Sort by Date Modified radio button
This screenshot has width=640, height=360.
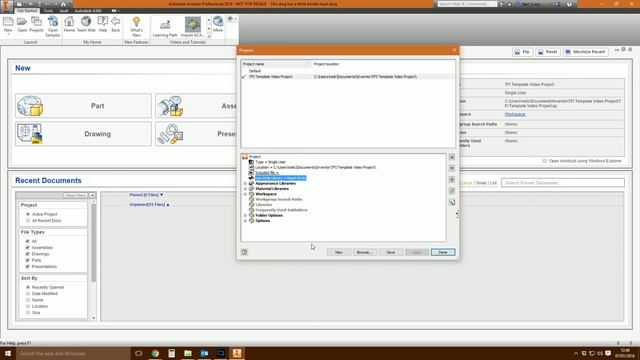pyautogui.click(x=28, y=294)
